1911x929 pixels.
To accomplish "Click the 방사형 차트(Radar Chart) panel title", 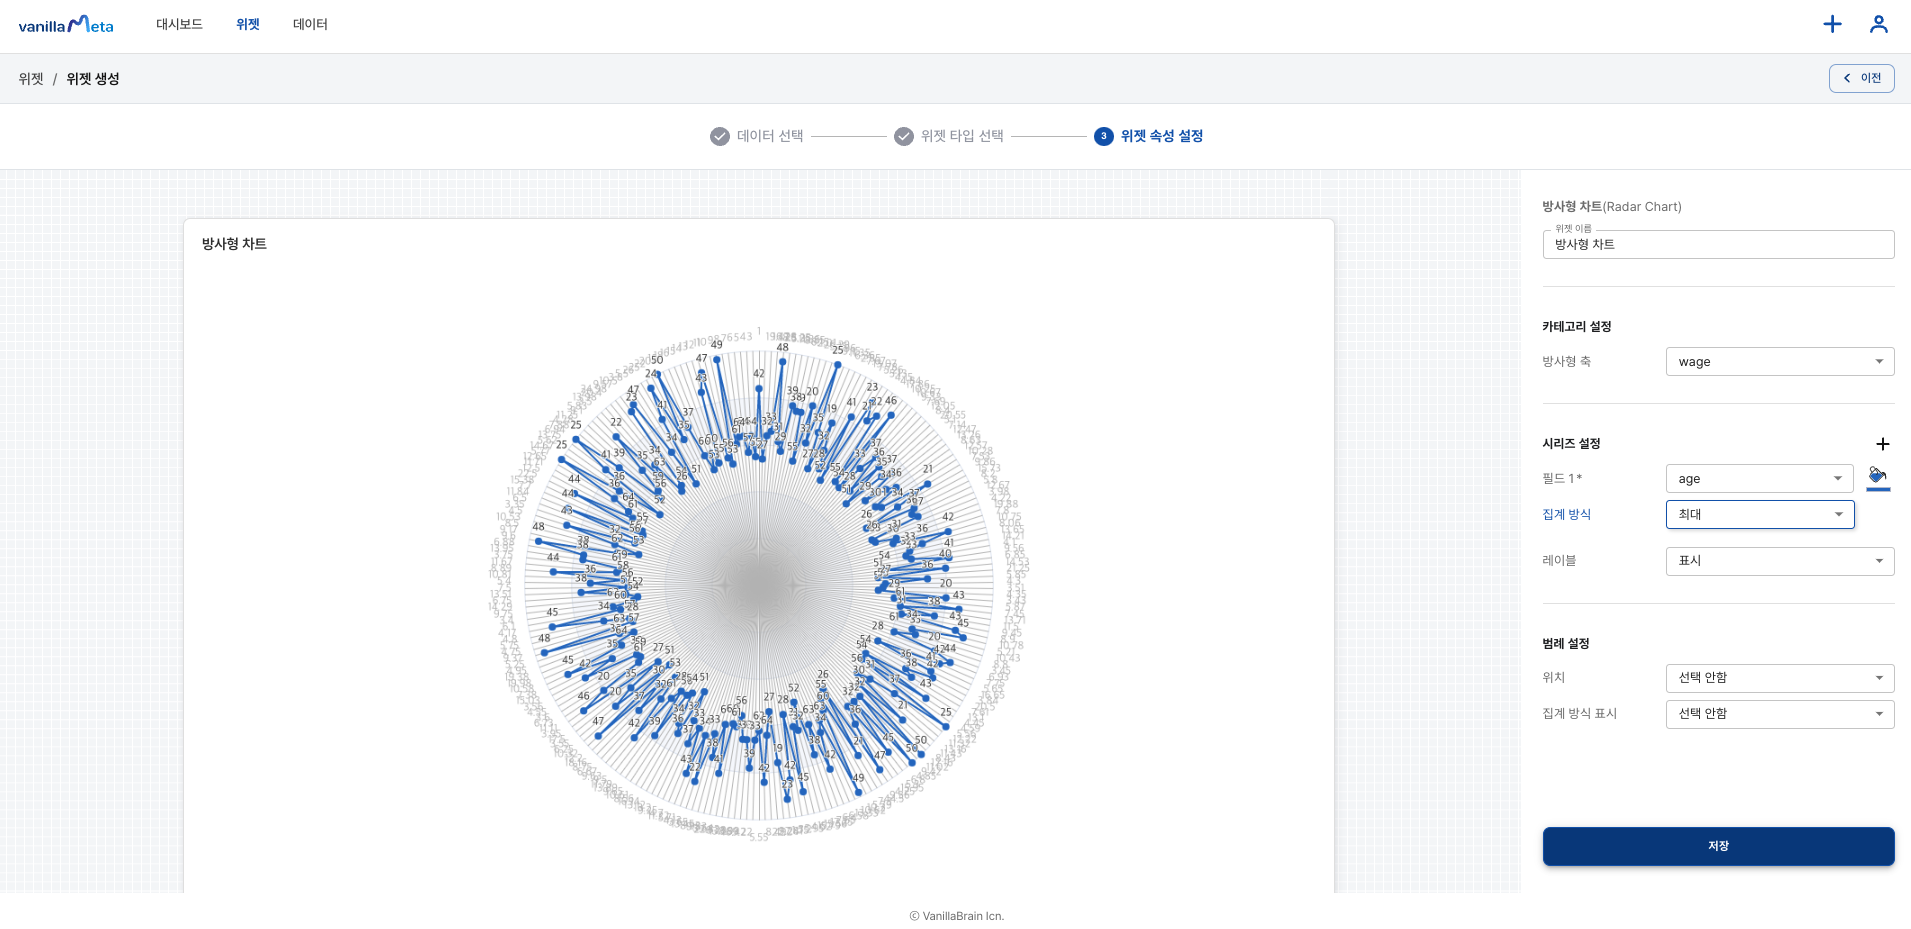I will pyautogui.click(x=1611, y=207).
